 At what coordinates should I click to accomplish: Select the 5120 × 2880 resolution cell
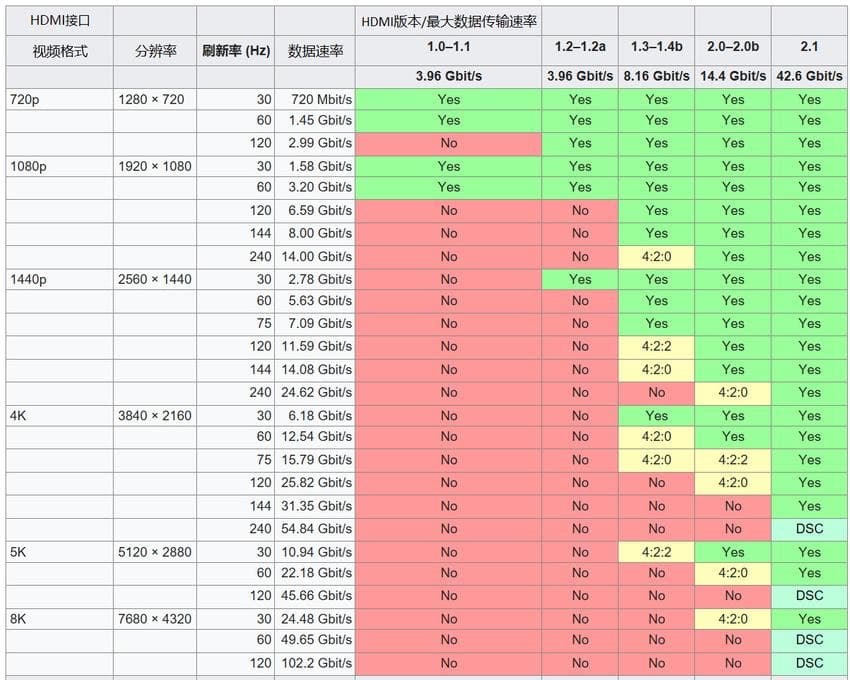point(155,552)
